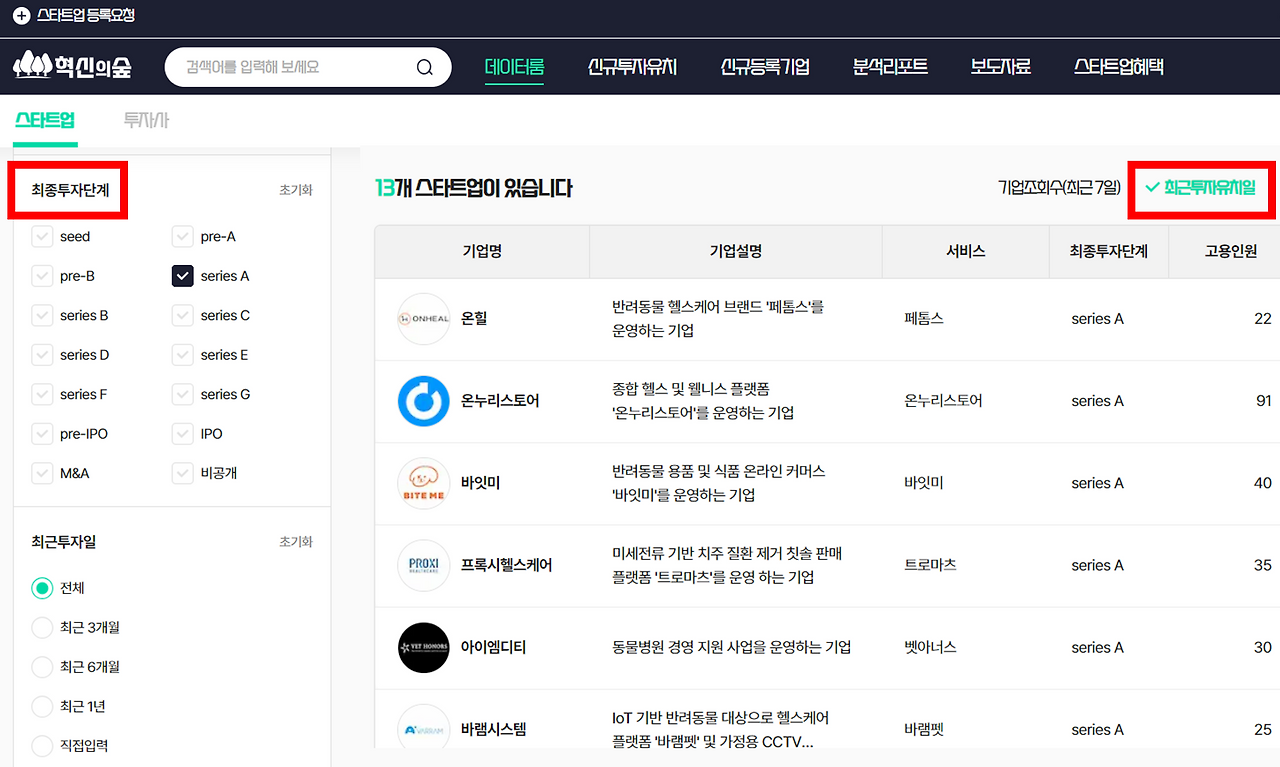
Task: Open the 스타트업혜택 menu
Action: pyautogui.click(x=1119, y=67)
